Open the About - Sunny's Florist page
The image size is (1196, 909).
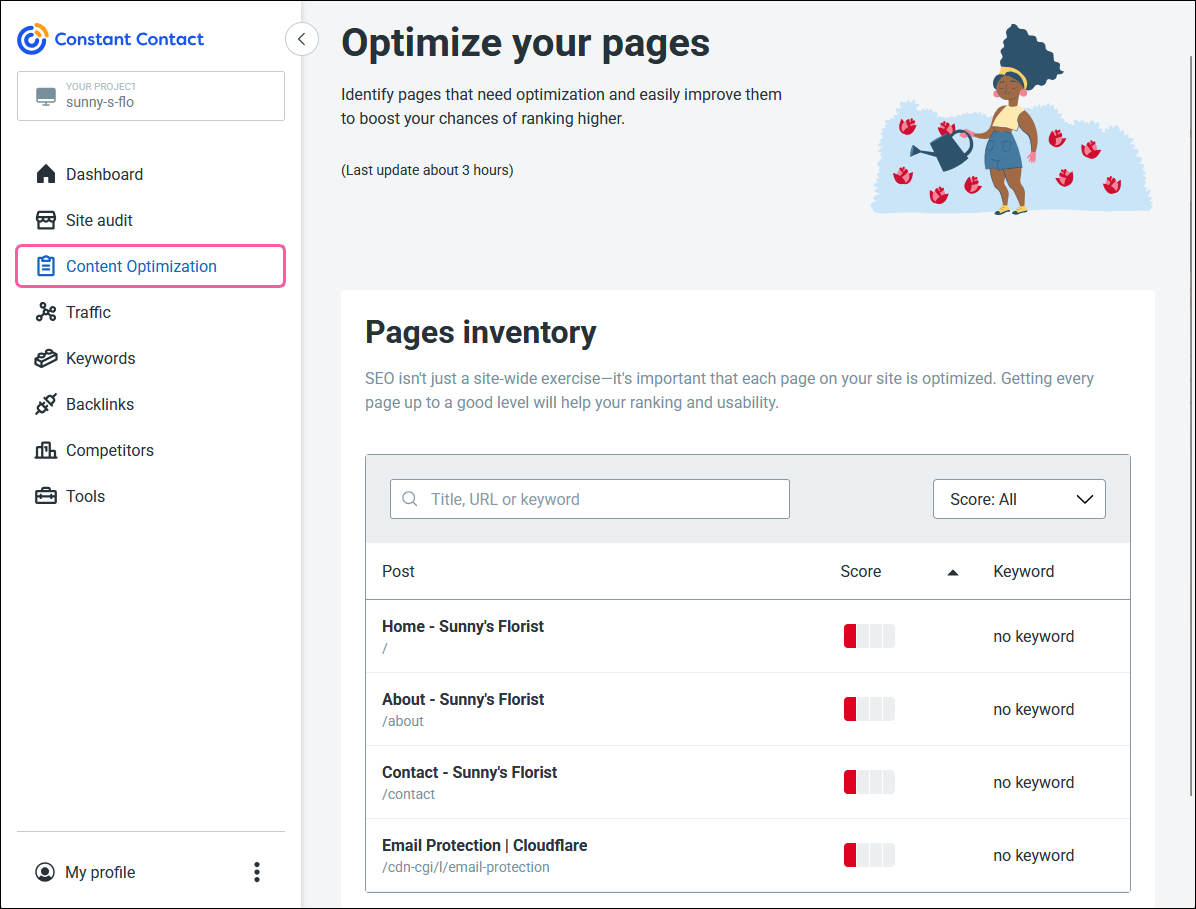[463, 699]
